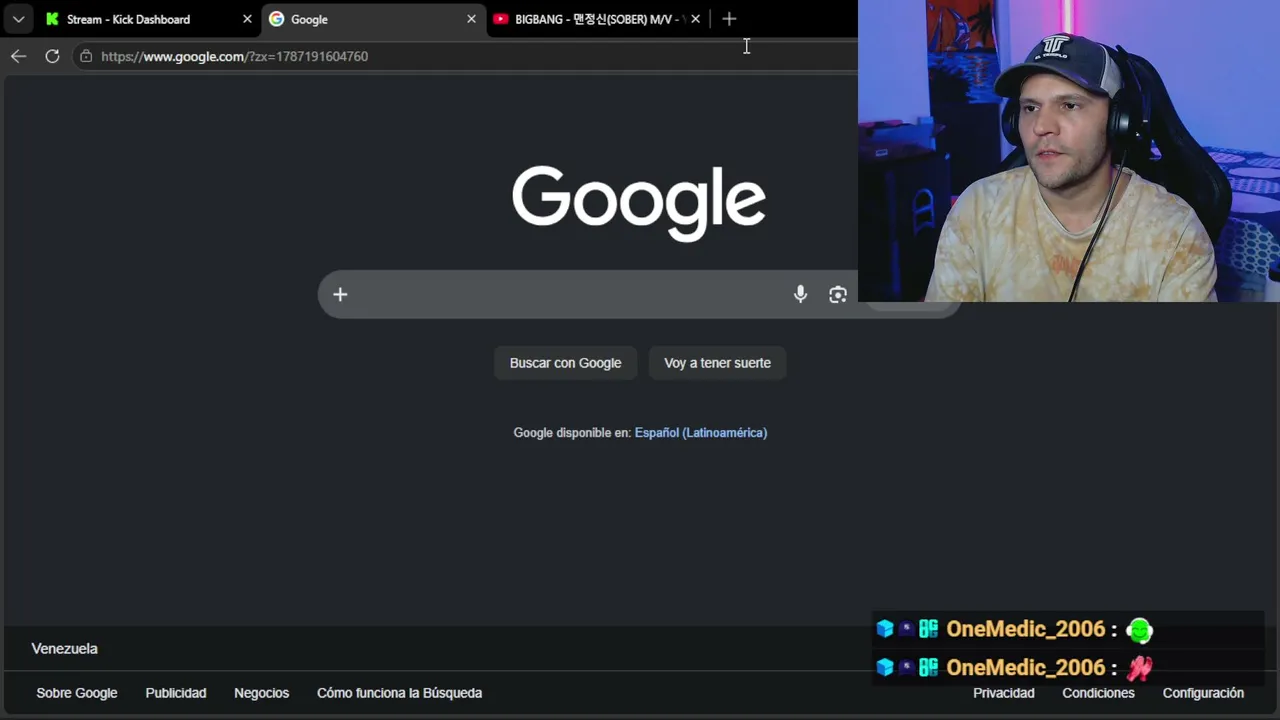Open the Privacidad footer link
This screenshot has width=1280, height=720.
(x=1004, y=693)
